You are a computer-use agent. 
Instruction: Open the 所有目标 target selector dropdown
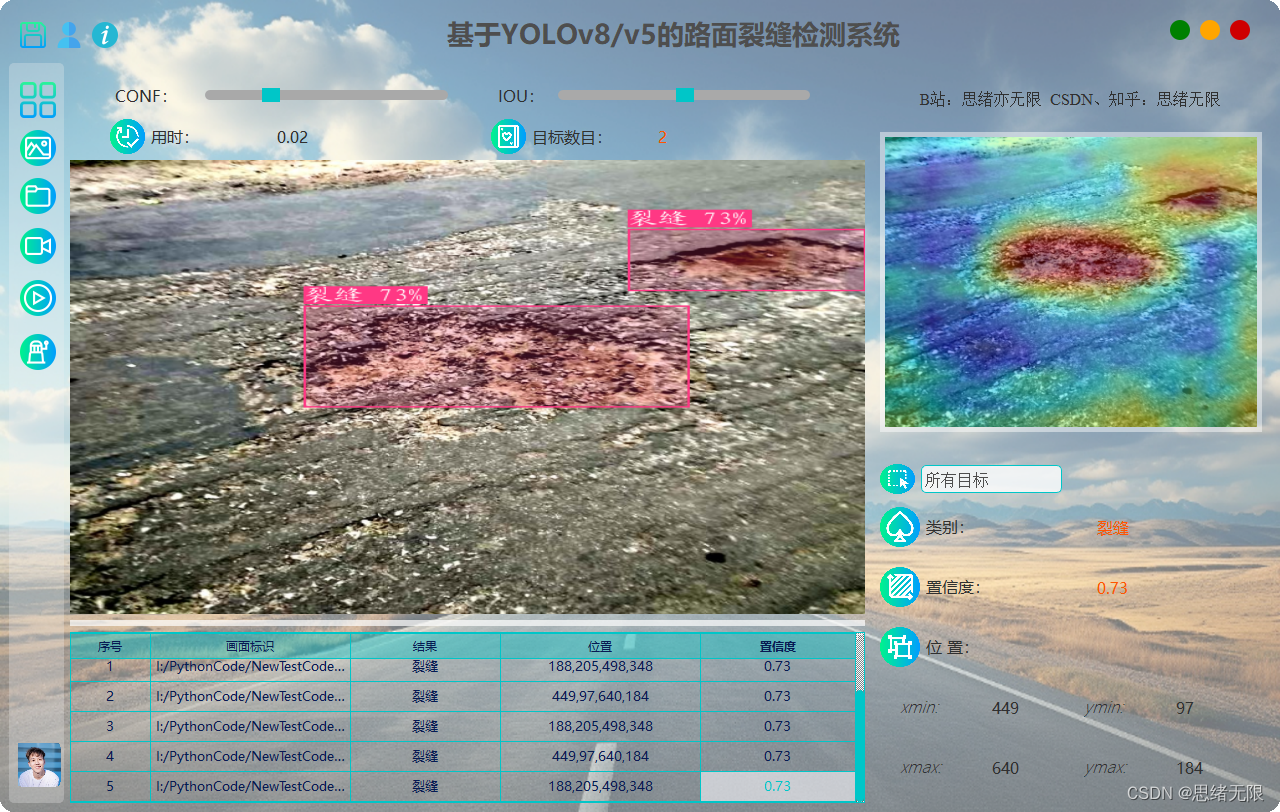[x=990, y=479]
